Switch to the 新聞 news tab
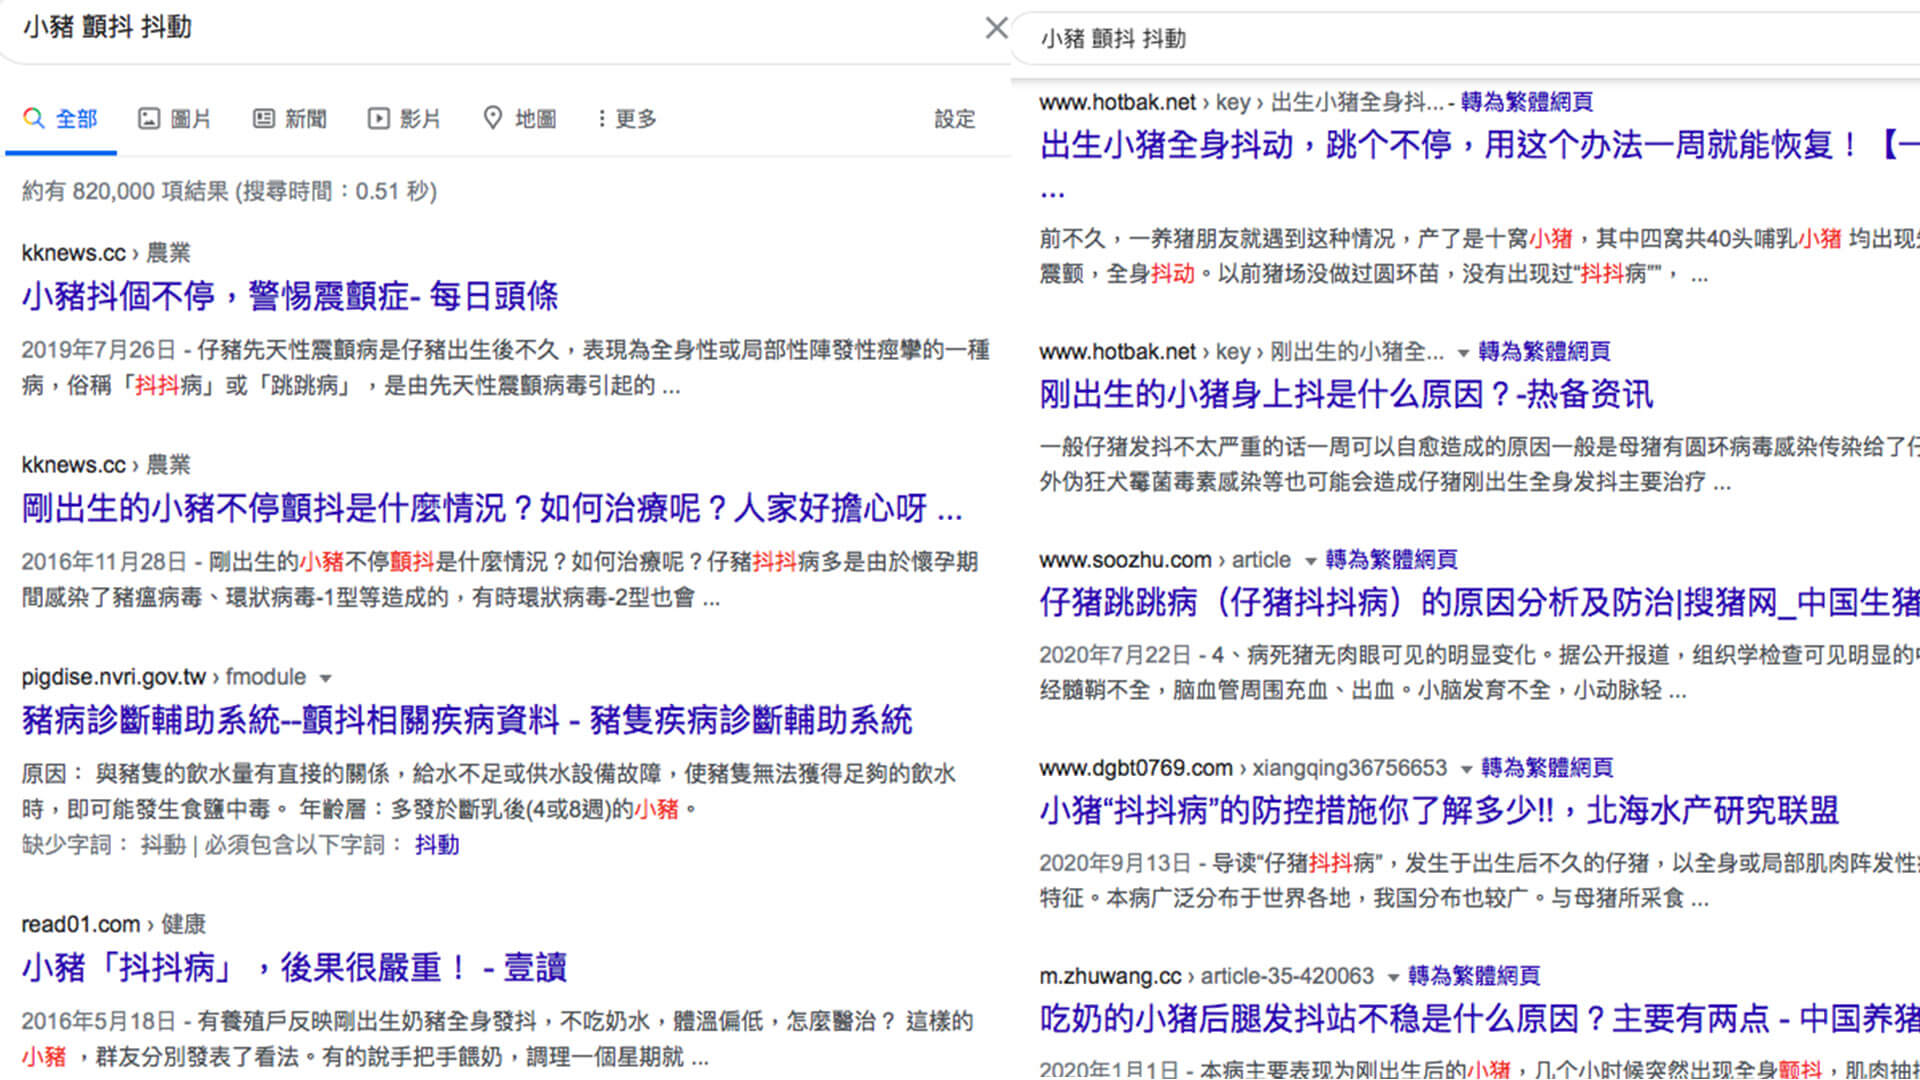Viewport: 1920px width, 1080px height. tap(289, 119)
